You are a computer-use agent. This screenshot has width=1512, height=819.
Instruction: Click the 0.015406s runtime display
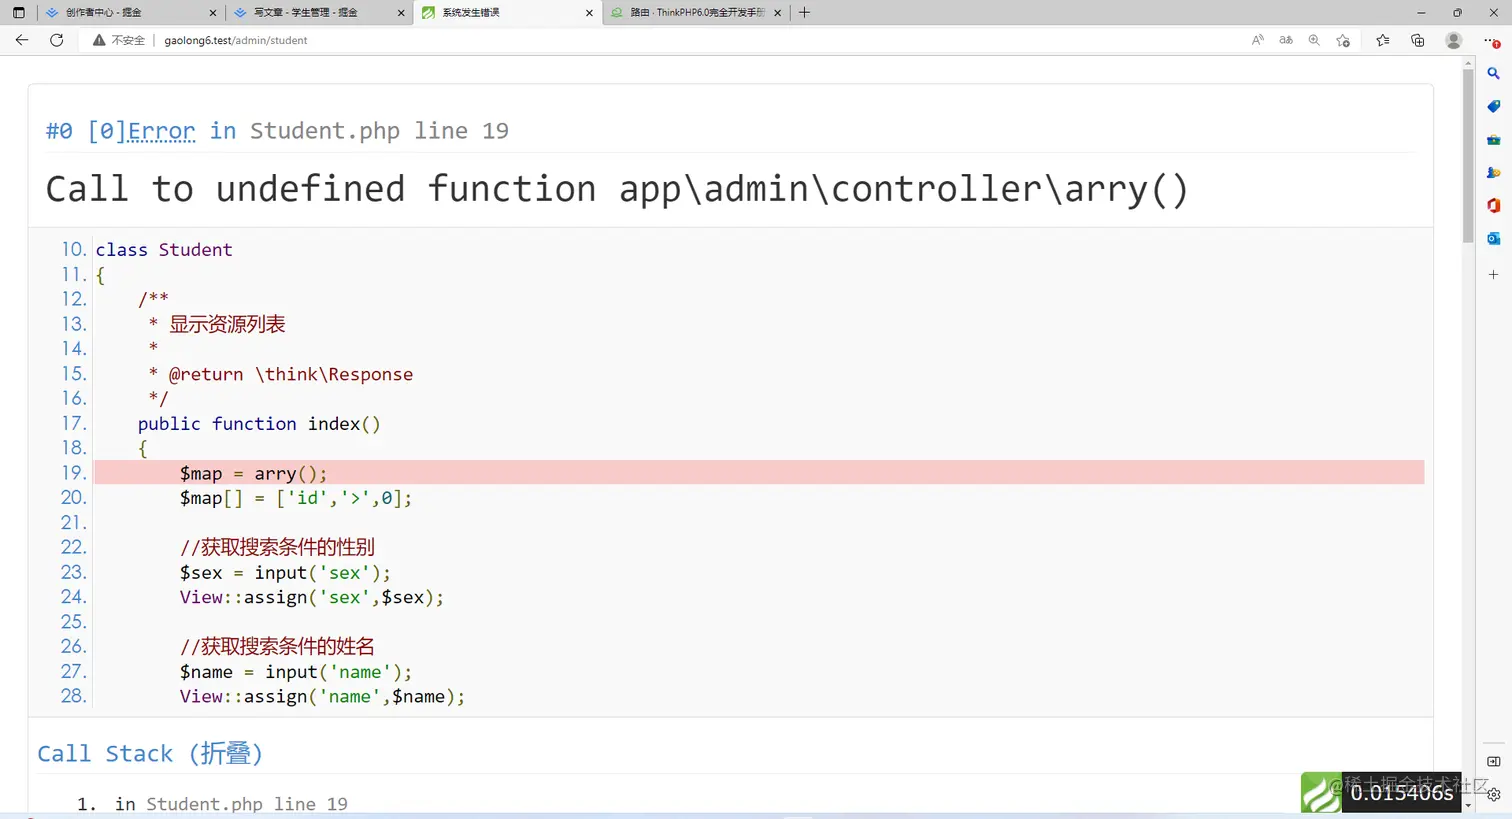[1402, 793]
